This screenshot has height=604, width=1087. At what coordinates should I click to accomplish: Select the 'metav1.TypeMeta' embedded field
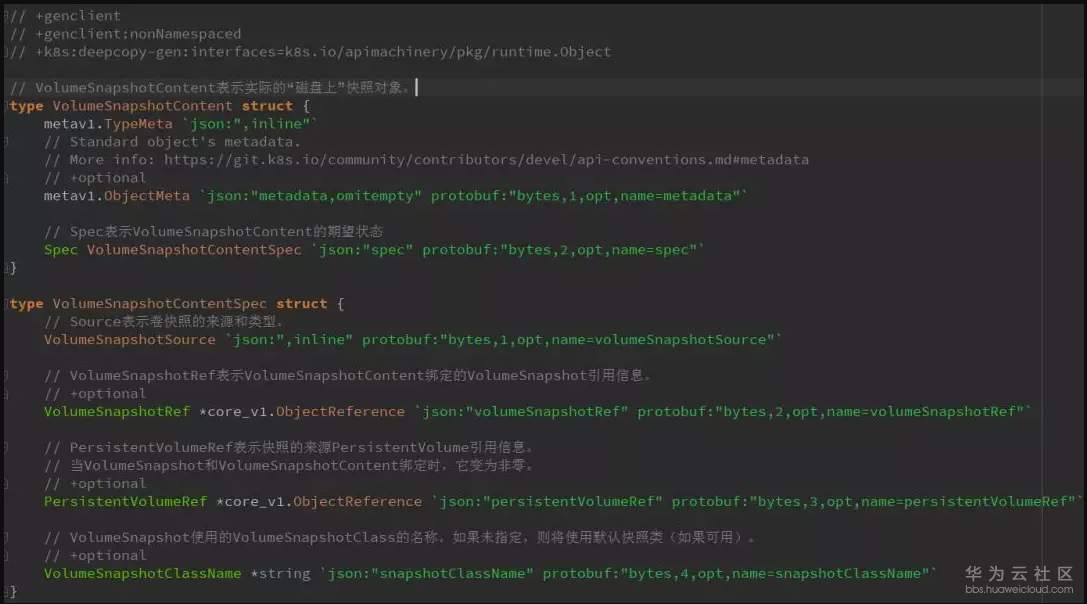[x=108, y=123]
